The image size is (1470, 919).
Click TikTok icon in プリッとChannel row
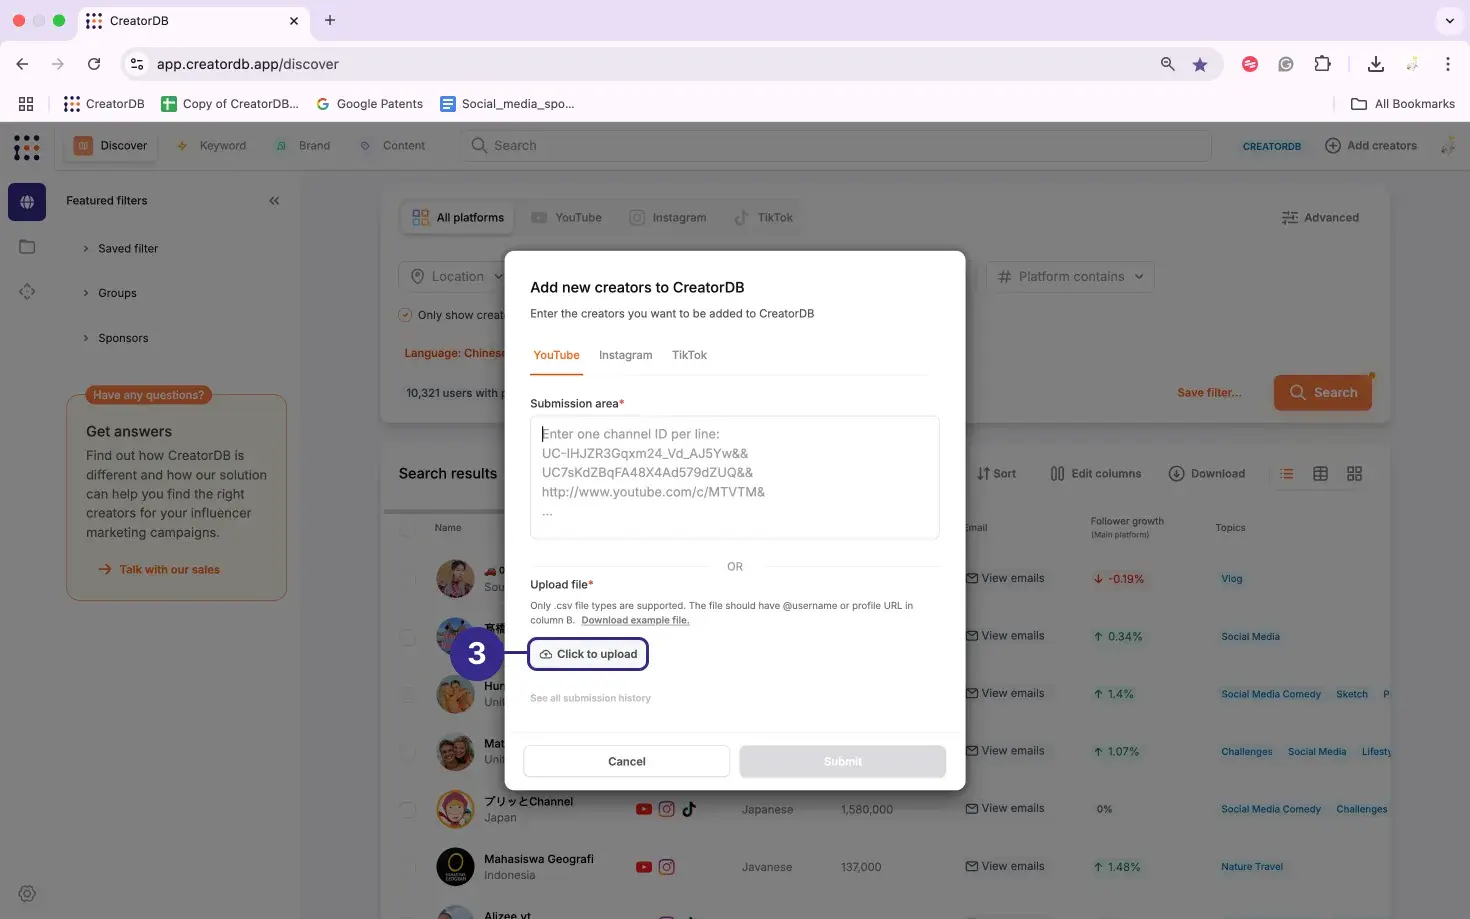[x=689, y=810]
